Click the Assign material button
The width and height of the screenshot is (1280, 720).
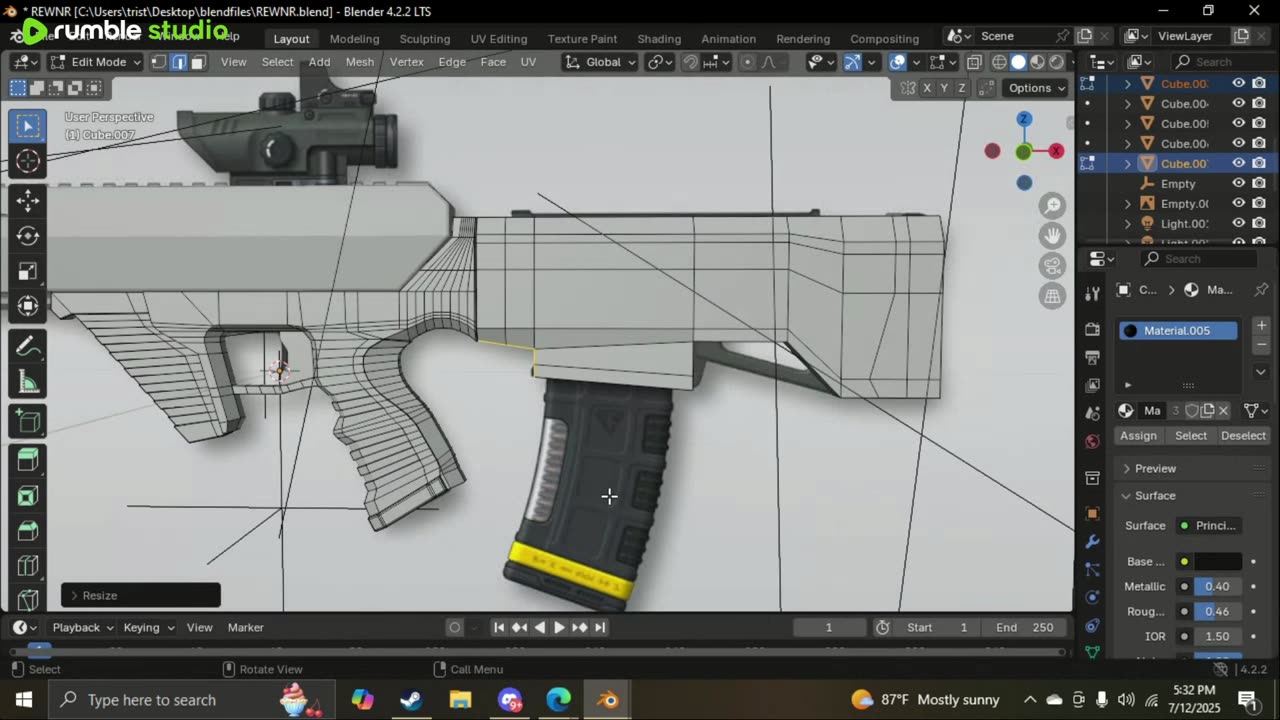pos(1138,436)
